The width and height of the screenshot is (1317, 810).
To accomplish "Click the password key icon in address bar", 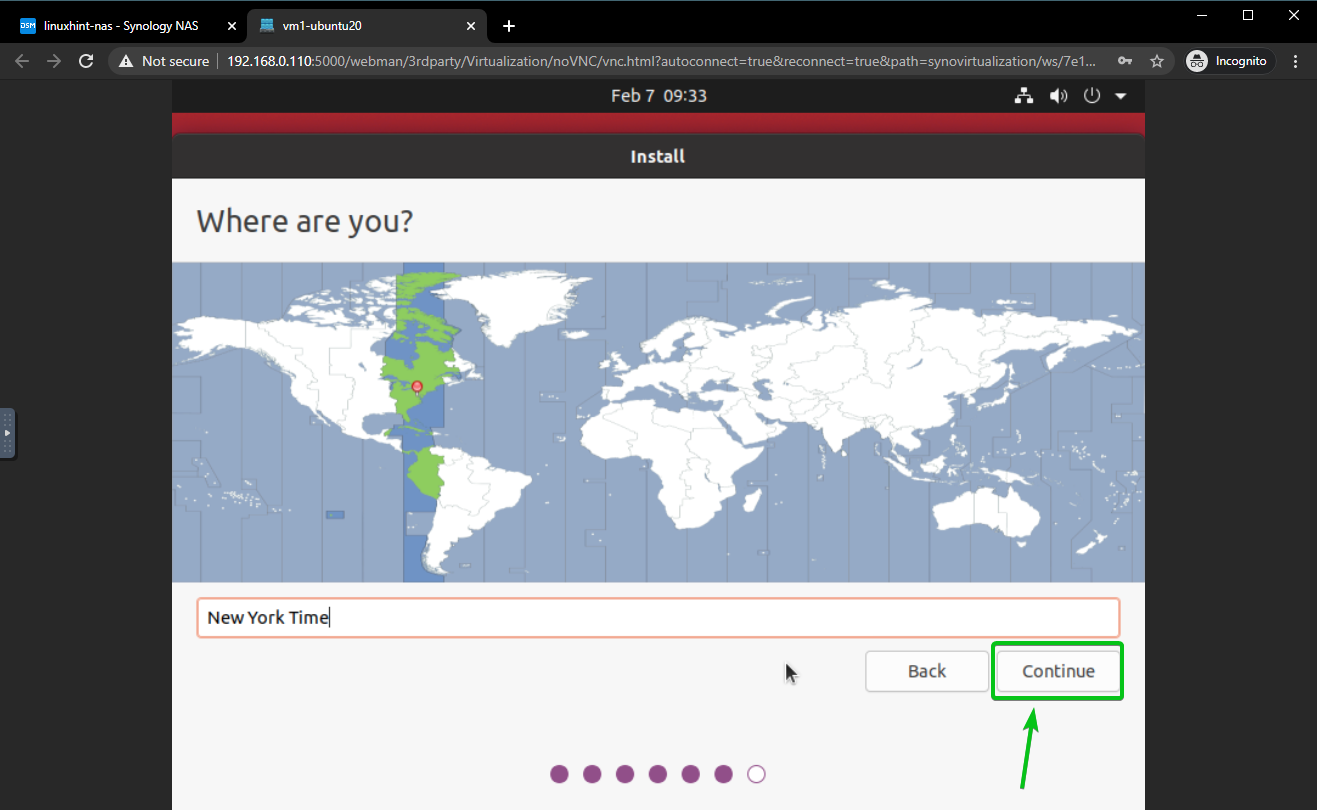I will 1125,61.
